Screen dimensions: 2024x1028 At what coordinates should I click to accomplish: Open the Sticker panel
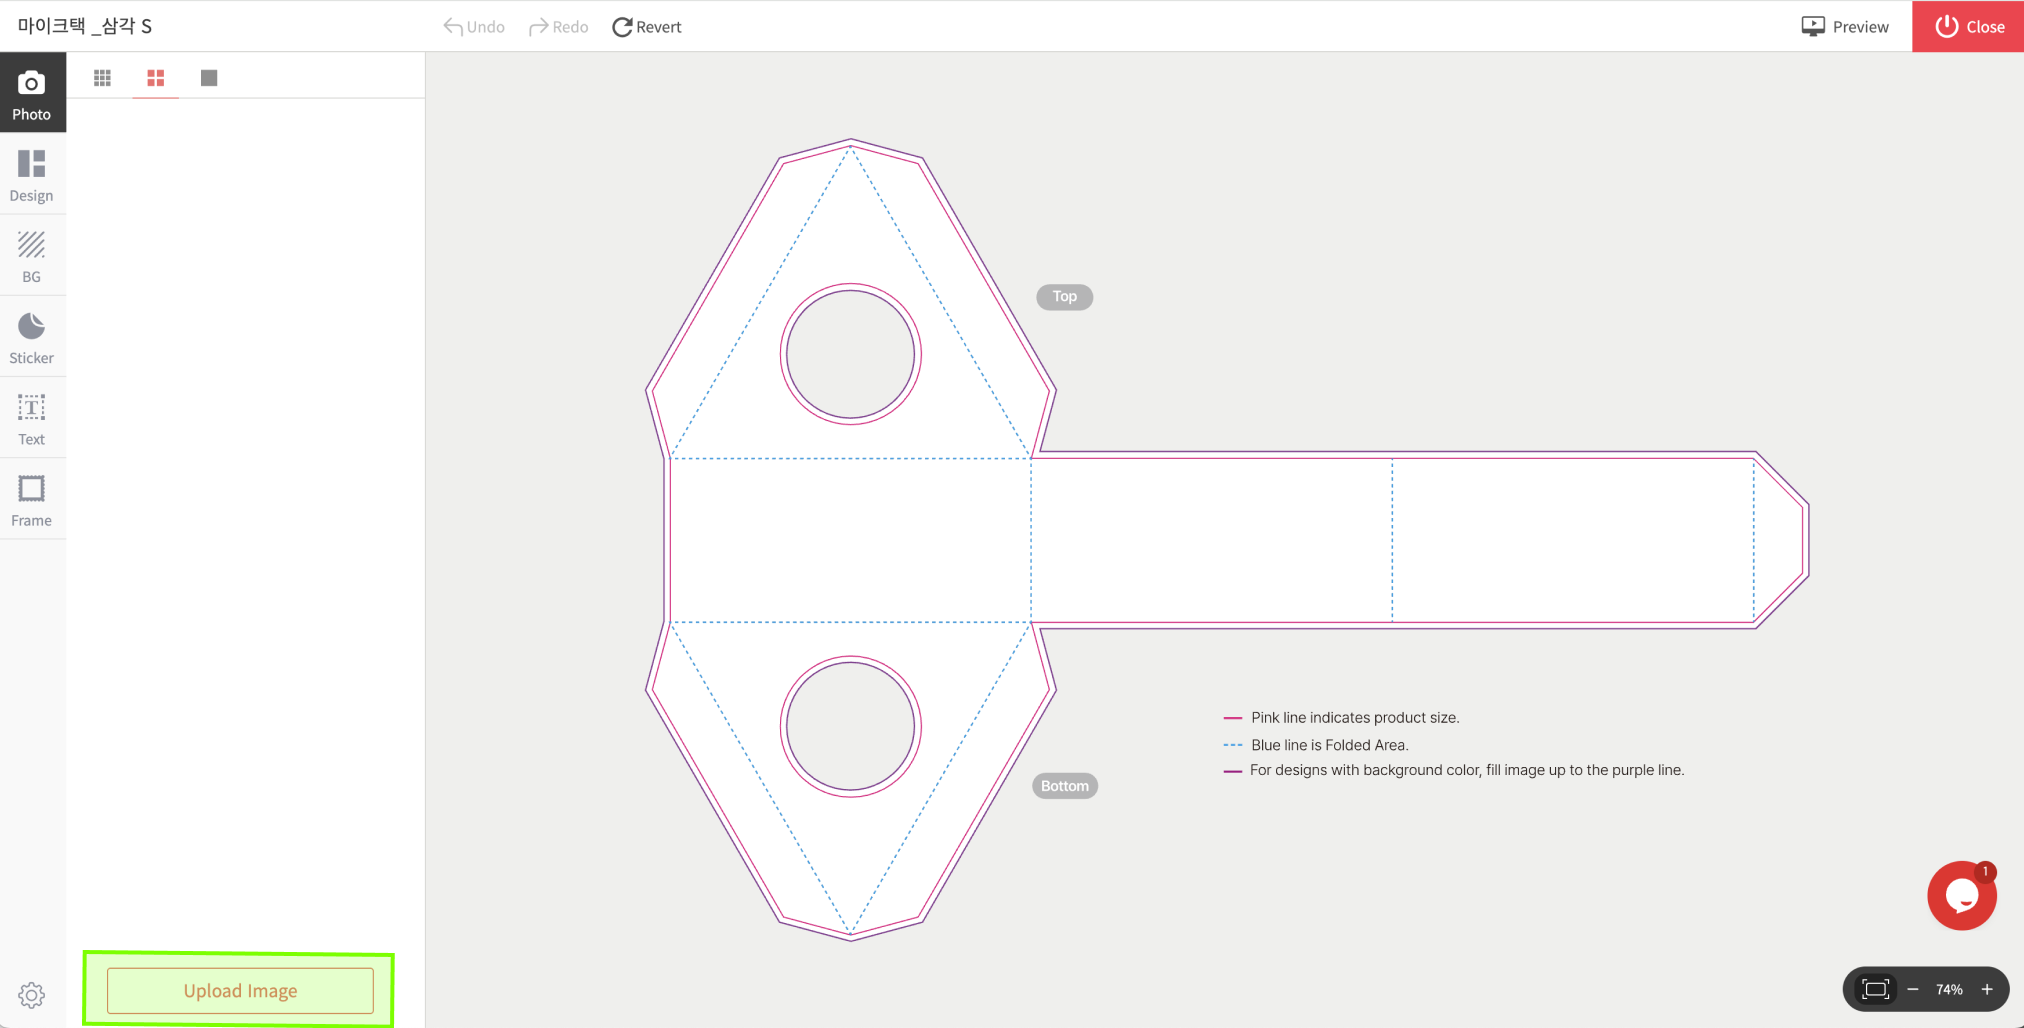32,337
